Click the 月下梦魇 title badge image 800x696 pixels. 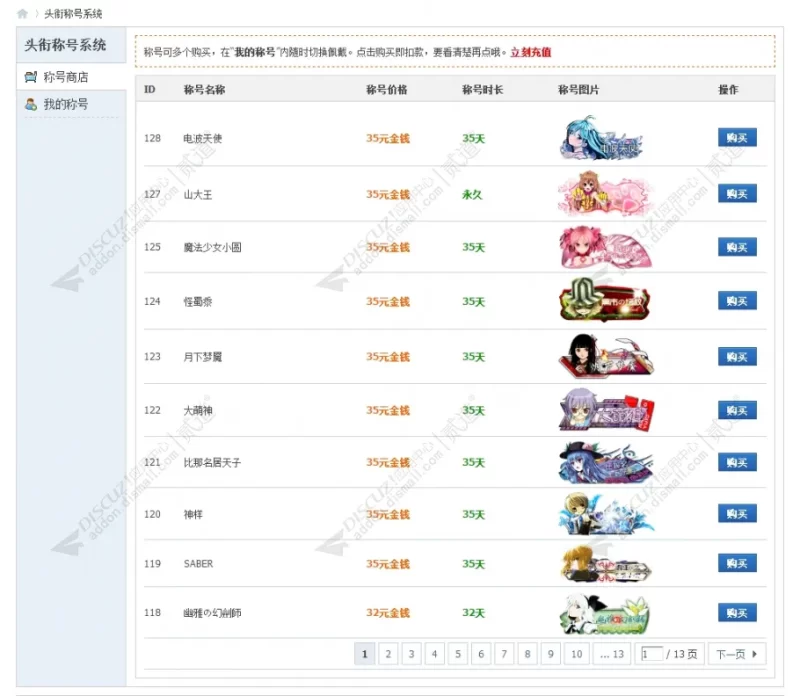click(606, 356)
